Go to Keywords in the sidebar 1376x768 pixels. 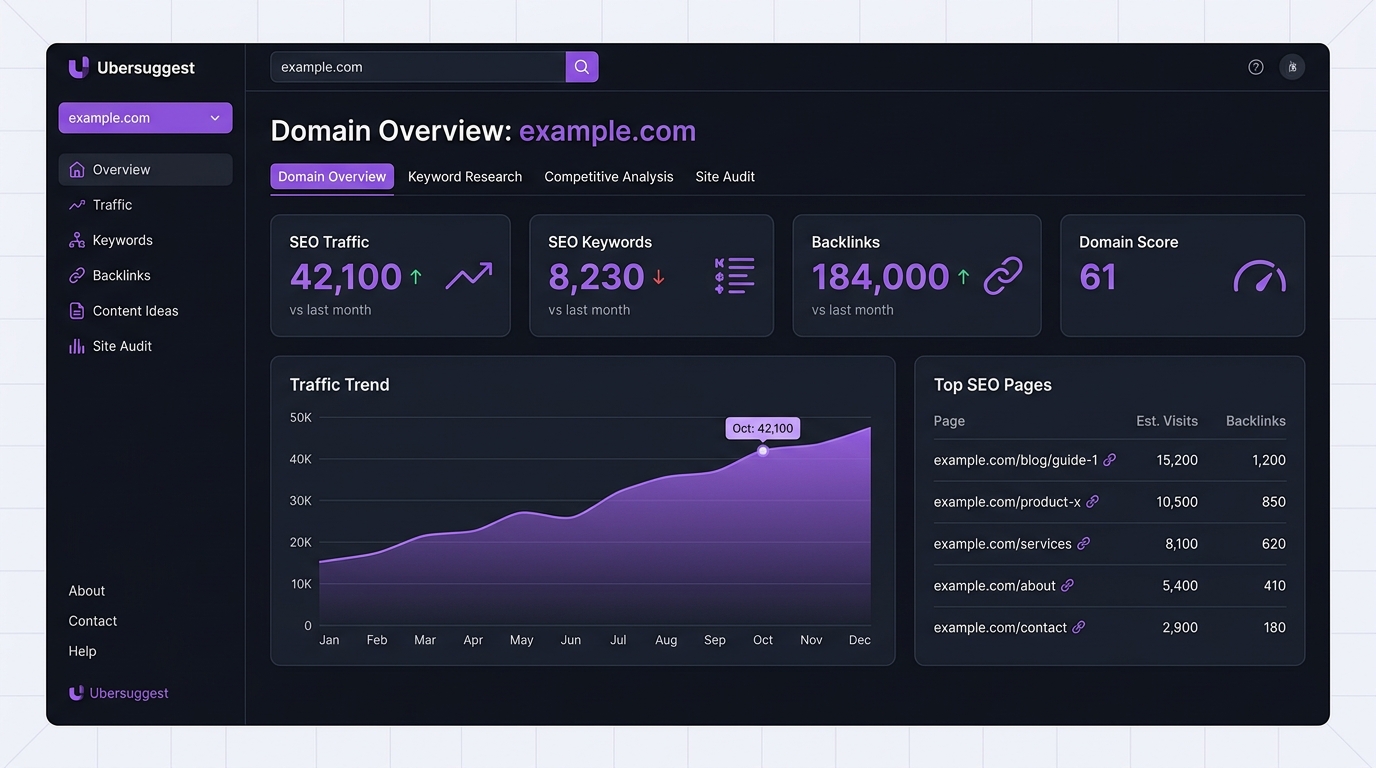pyautogui.click(x=145, y=240)
